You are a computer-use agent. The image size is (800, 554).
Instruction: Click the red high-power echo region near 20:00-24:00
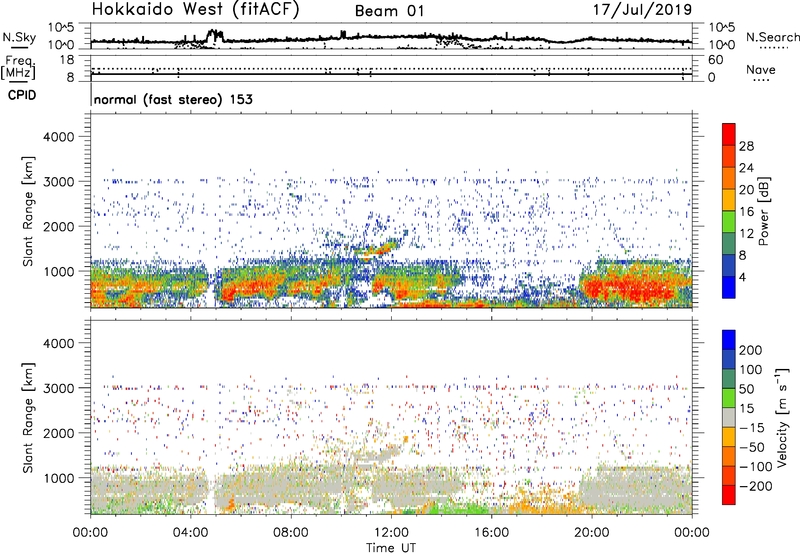[633, 288]
